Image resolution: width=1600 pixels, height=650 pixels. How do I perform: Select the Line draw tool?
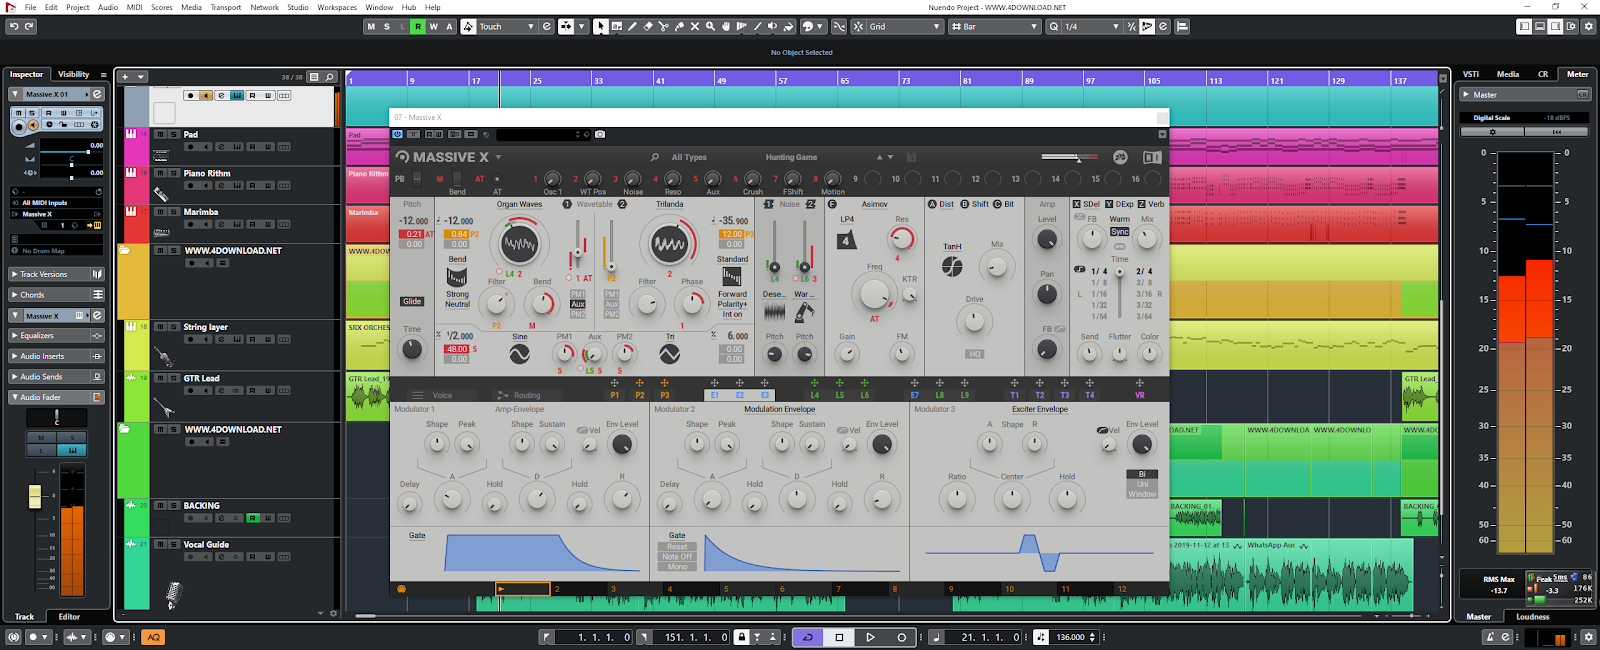point(757,27)
